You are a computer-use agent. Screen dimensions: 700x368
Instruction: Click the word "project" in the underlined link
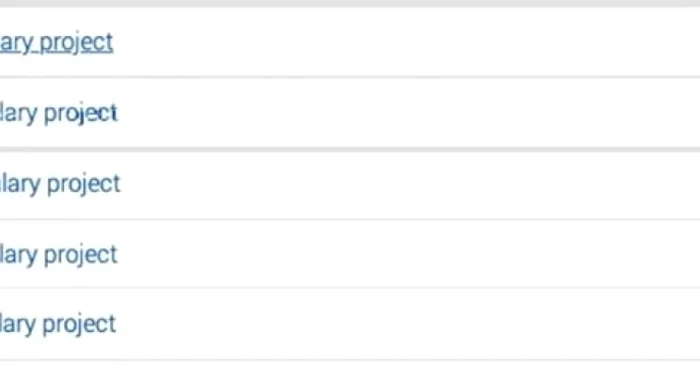[x=76, y=43]
